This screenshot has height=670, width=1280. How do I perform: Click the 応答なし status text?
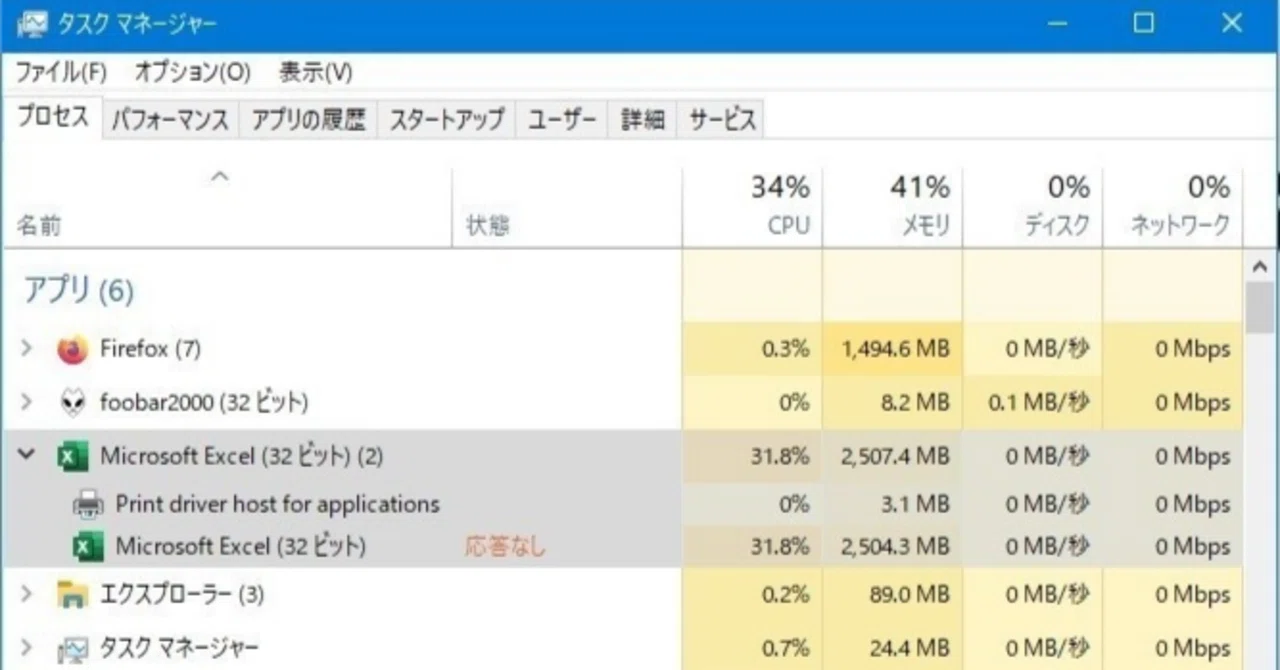click(506, 547)
